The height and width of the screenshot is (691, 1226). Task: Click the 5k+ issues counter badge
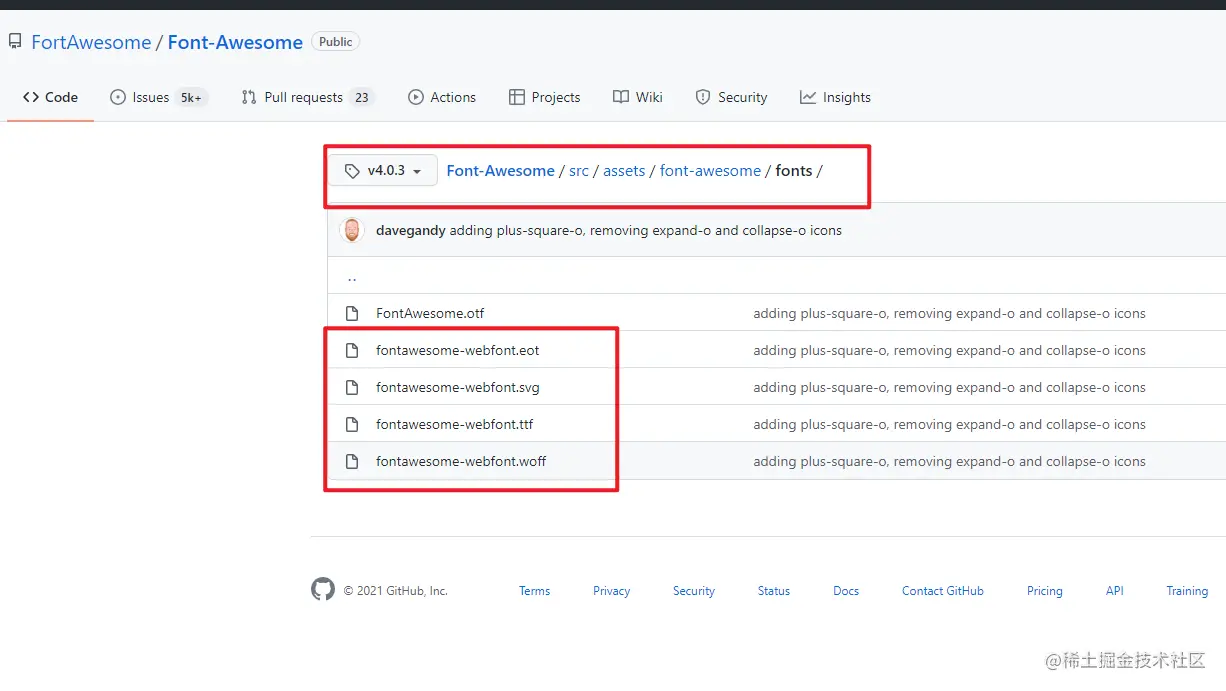[191, 97]
